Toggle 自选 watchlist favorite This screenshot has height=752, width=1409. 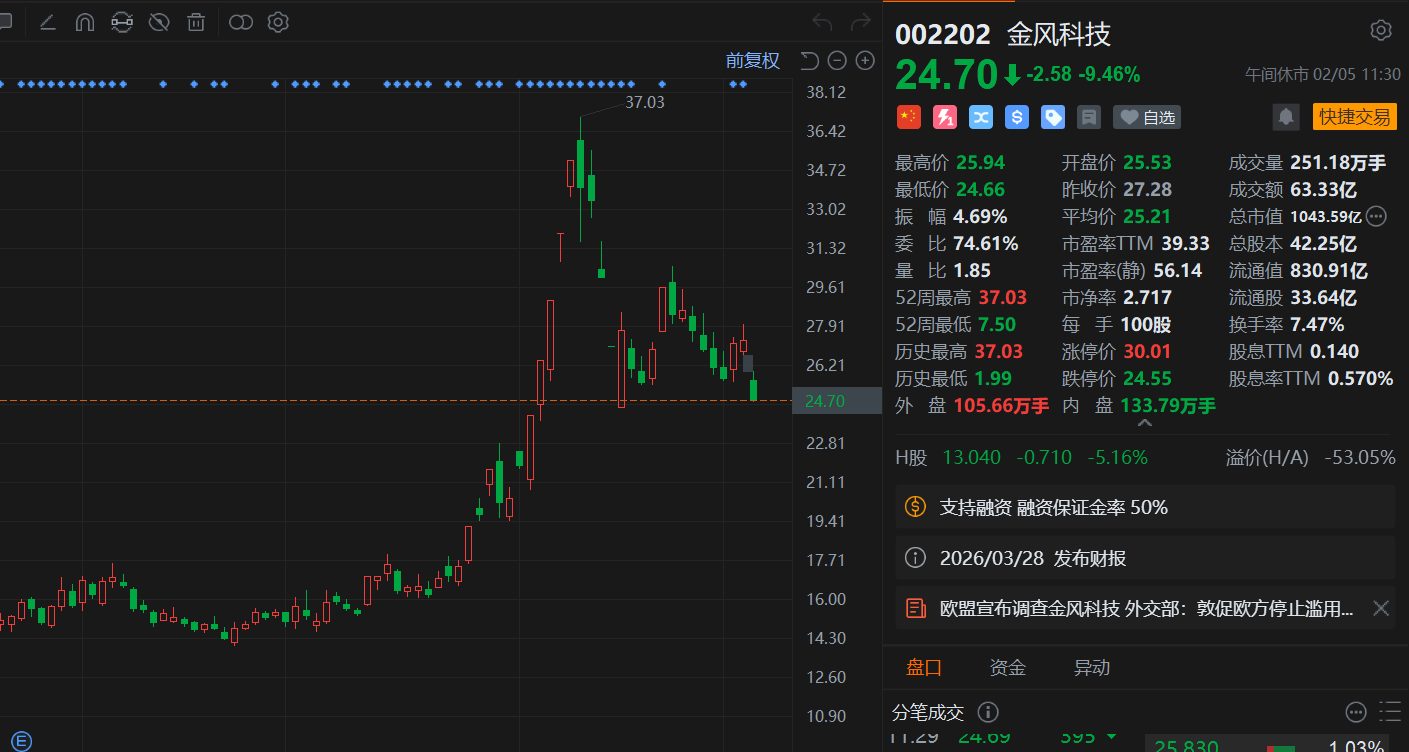[1147, 117]
